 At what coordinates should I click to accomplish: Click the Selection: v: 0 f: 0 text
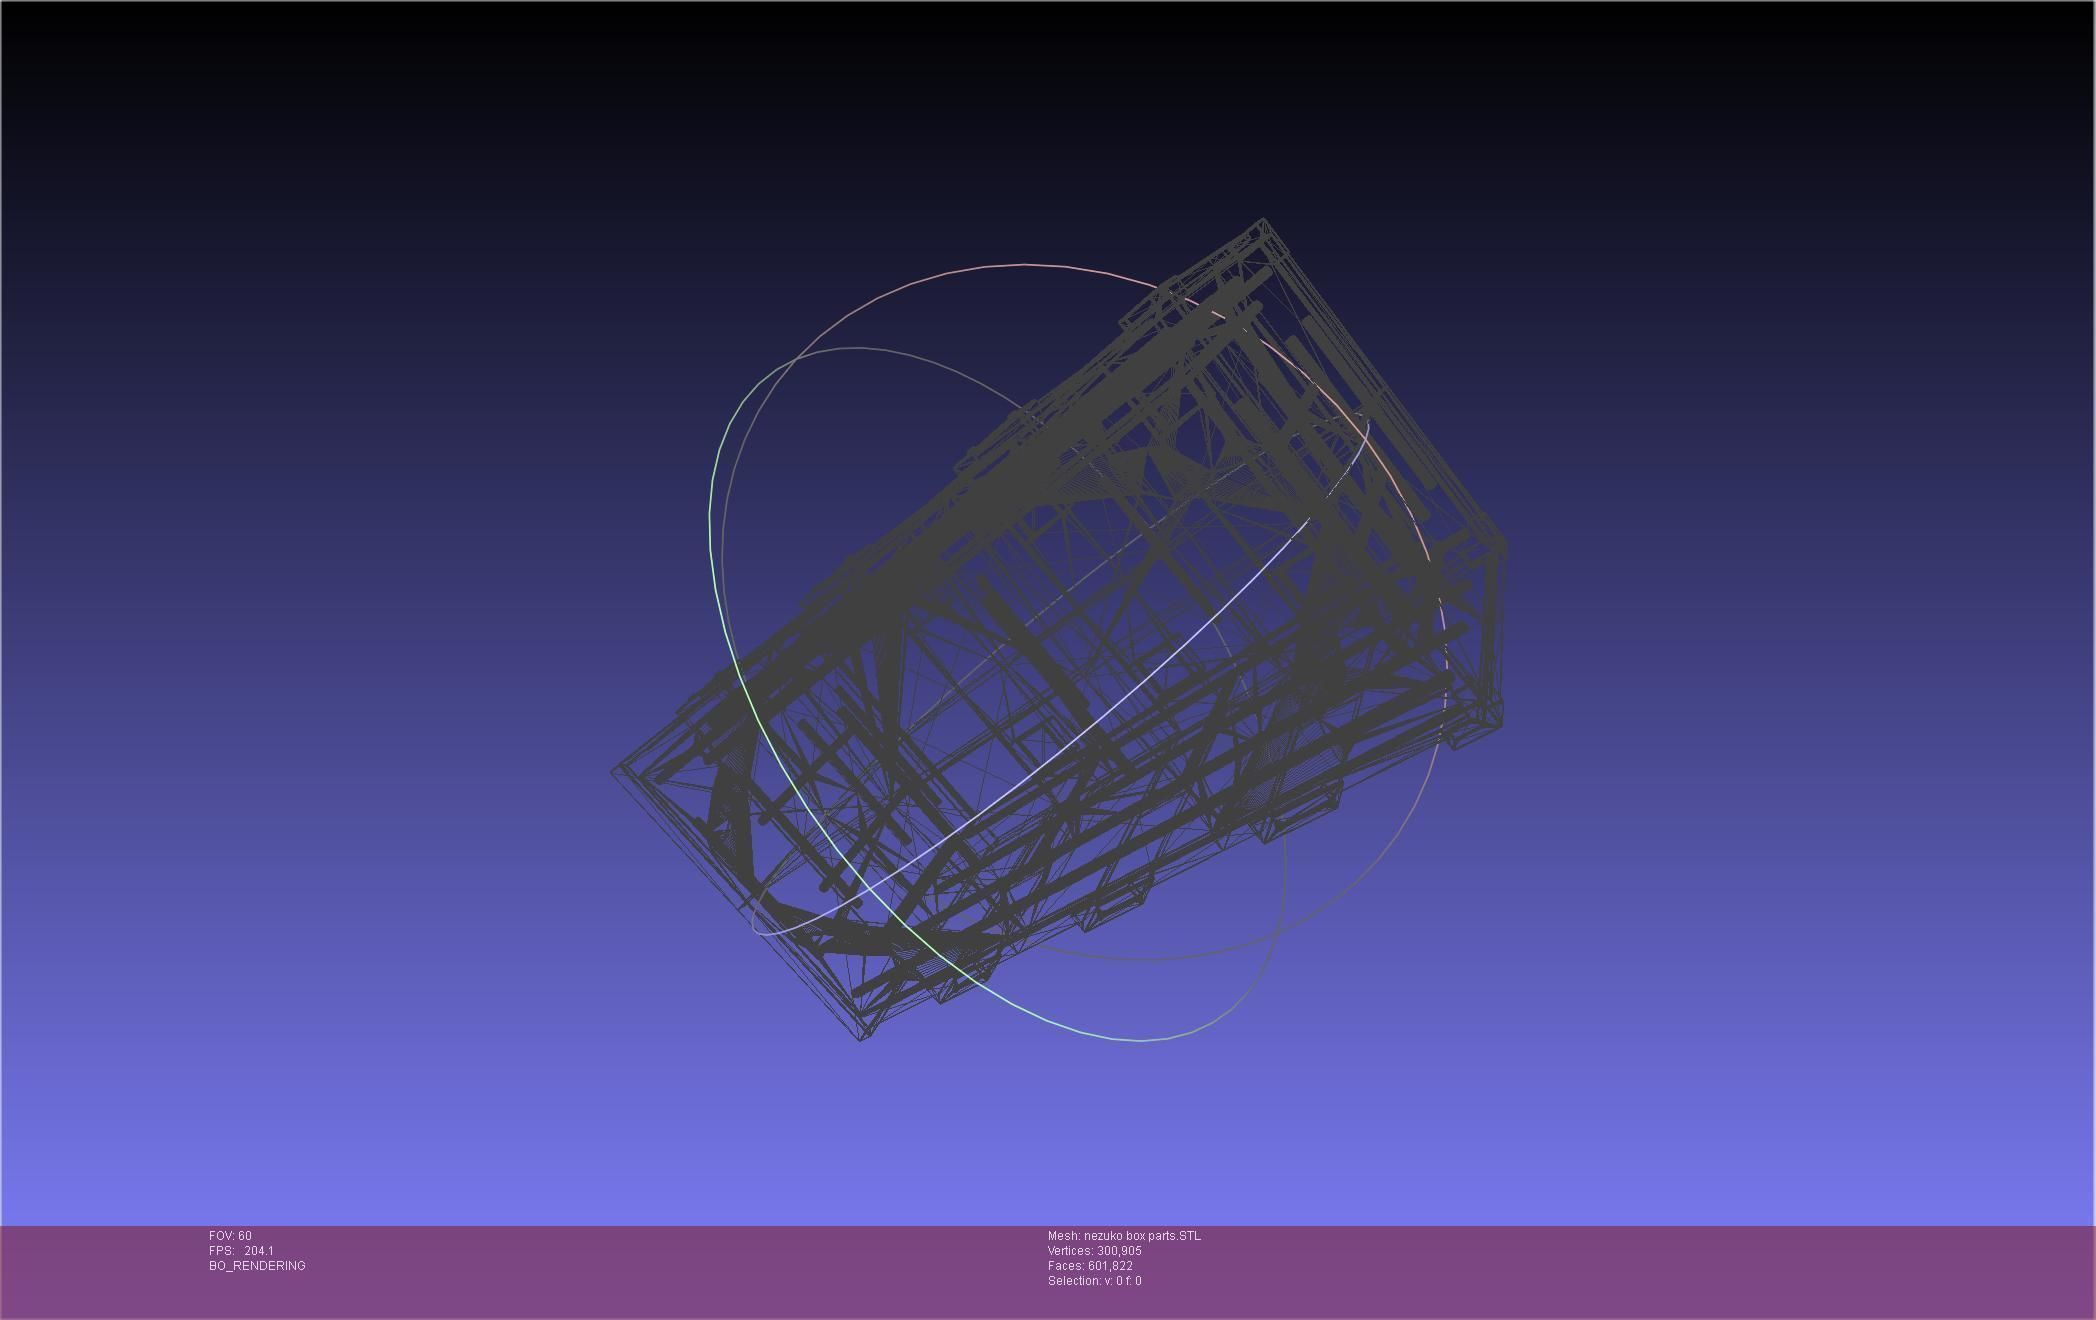click(1094, 1281)
